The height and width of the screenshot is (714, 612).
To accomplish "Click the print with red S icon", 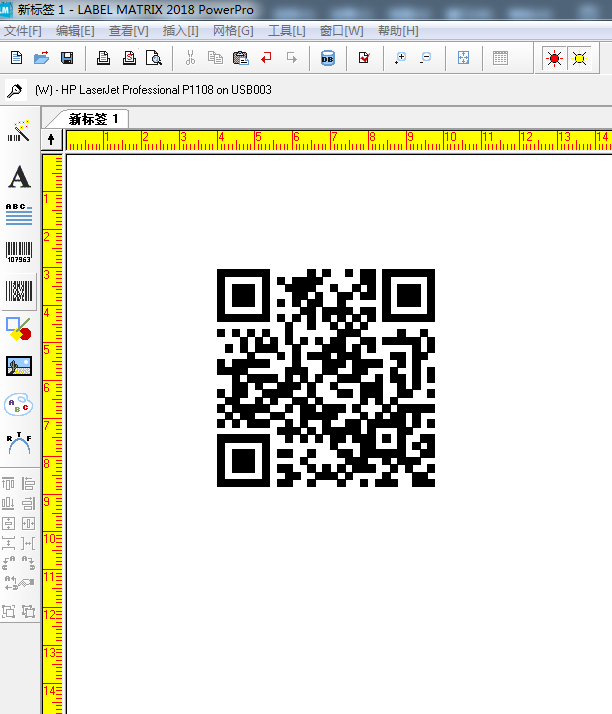I will [129, 58].
